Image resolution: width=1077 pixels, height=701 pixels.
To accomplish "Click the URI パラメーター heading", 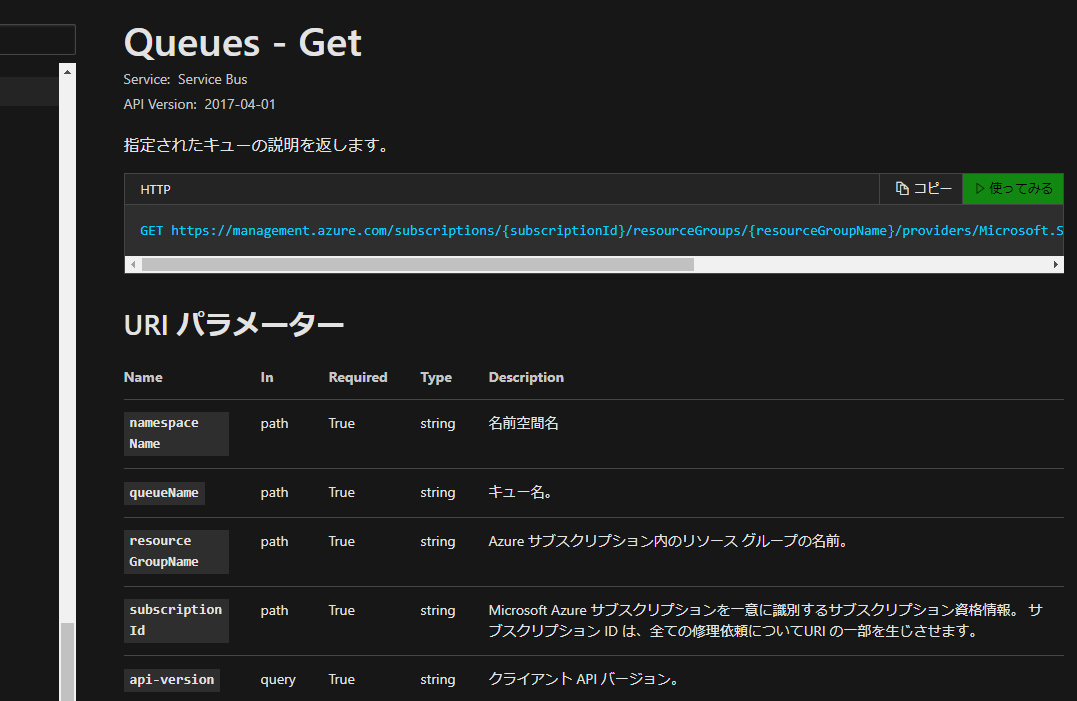I will 234,324.
